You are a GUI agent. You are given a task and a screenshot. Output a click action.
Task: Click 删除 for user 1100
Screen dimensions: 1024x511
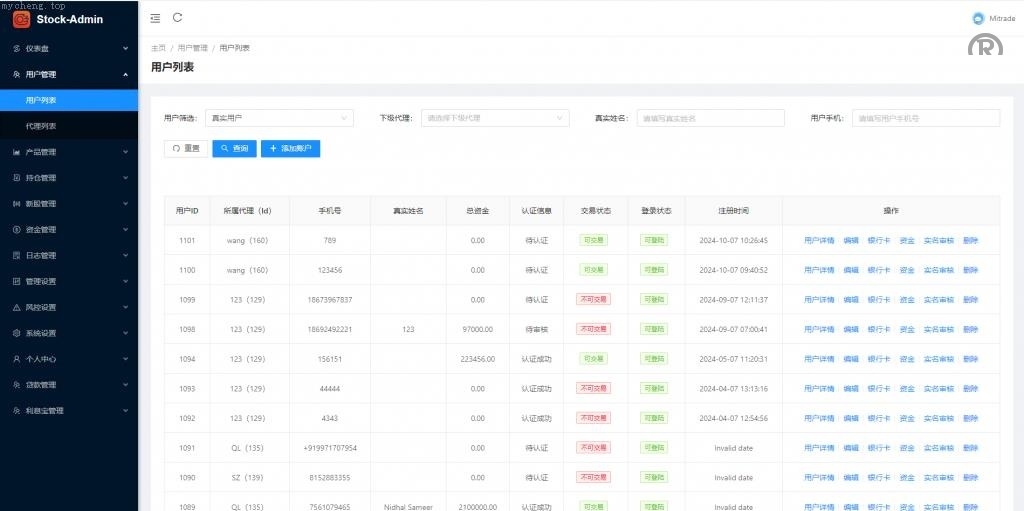[x=970, y=270]
